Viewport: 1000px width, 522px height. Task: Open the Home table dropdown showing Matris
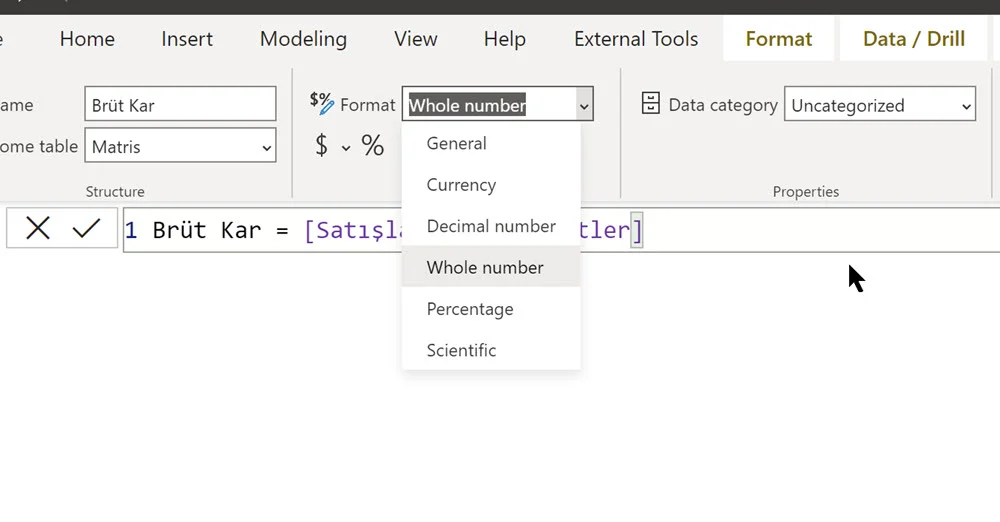click(180, 145)
